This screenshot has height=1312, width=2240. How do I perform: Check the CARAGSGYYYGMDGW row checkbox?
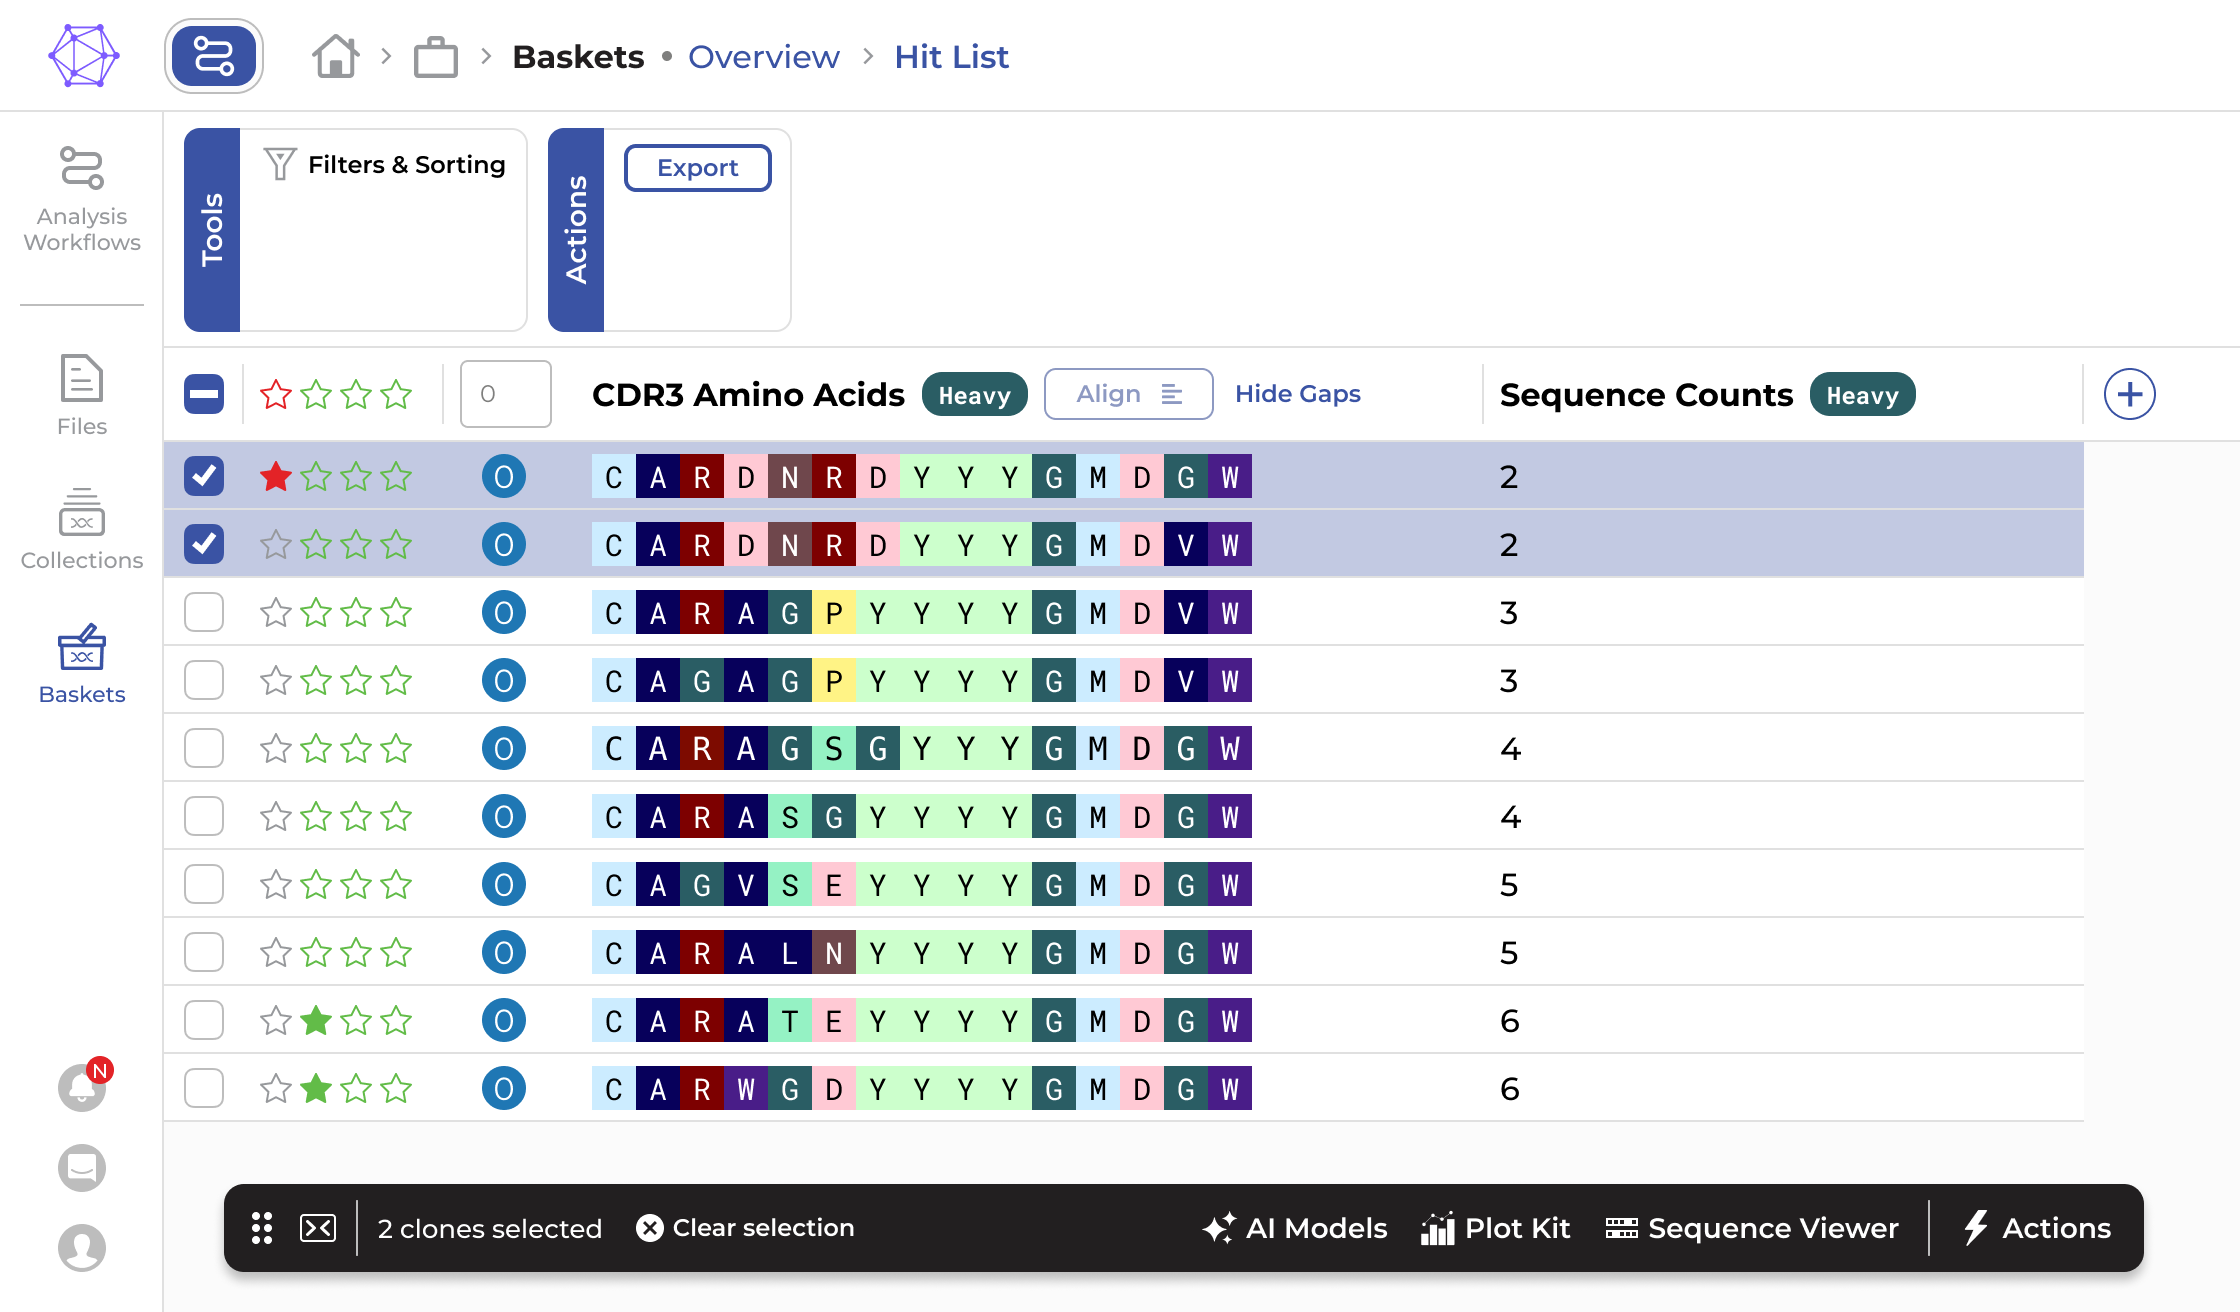(x=204, y=748)
